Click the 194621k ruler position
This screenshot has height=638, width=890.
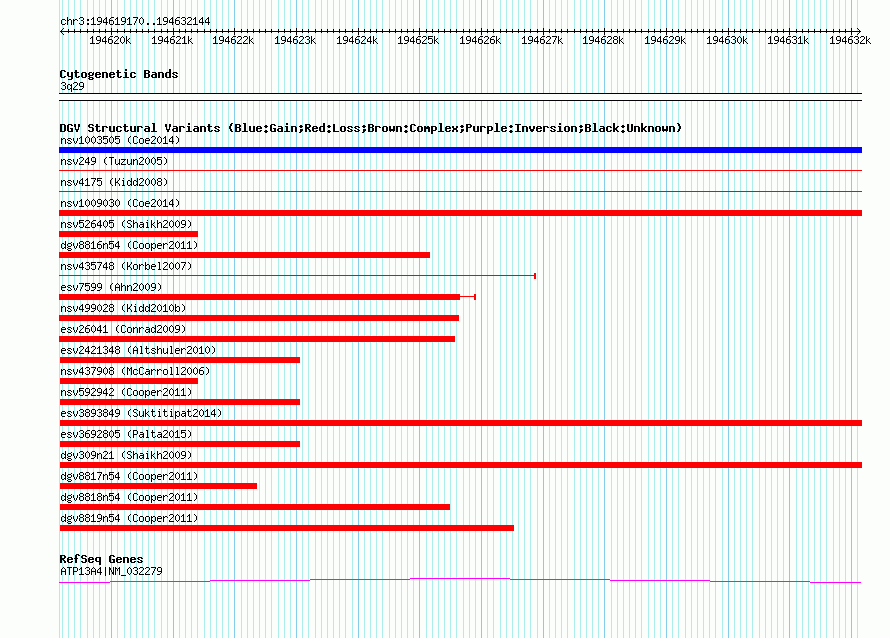tap(172, 40)
